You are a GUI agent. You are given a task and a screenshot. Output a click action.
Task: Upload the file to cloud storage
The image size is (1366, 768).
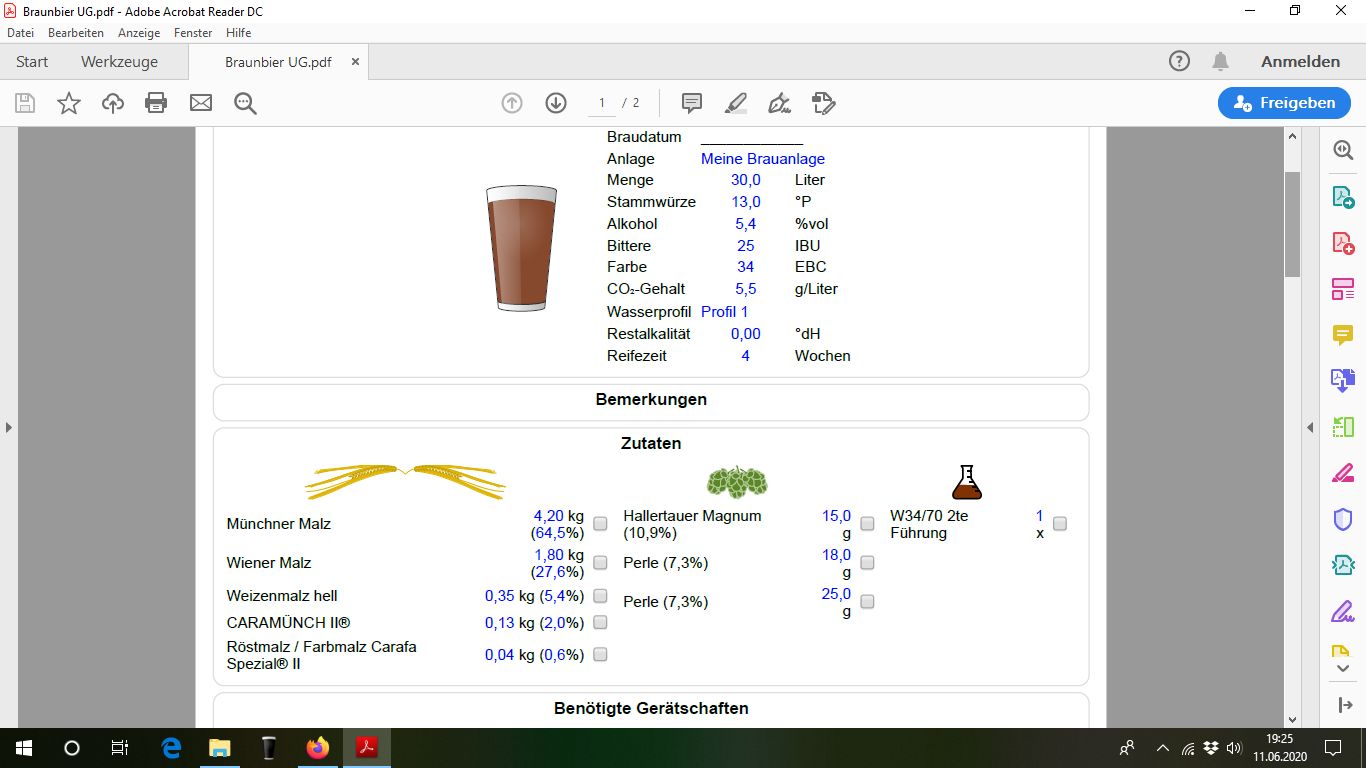point(112,103)
